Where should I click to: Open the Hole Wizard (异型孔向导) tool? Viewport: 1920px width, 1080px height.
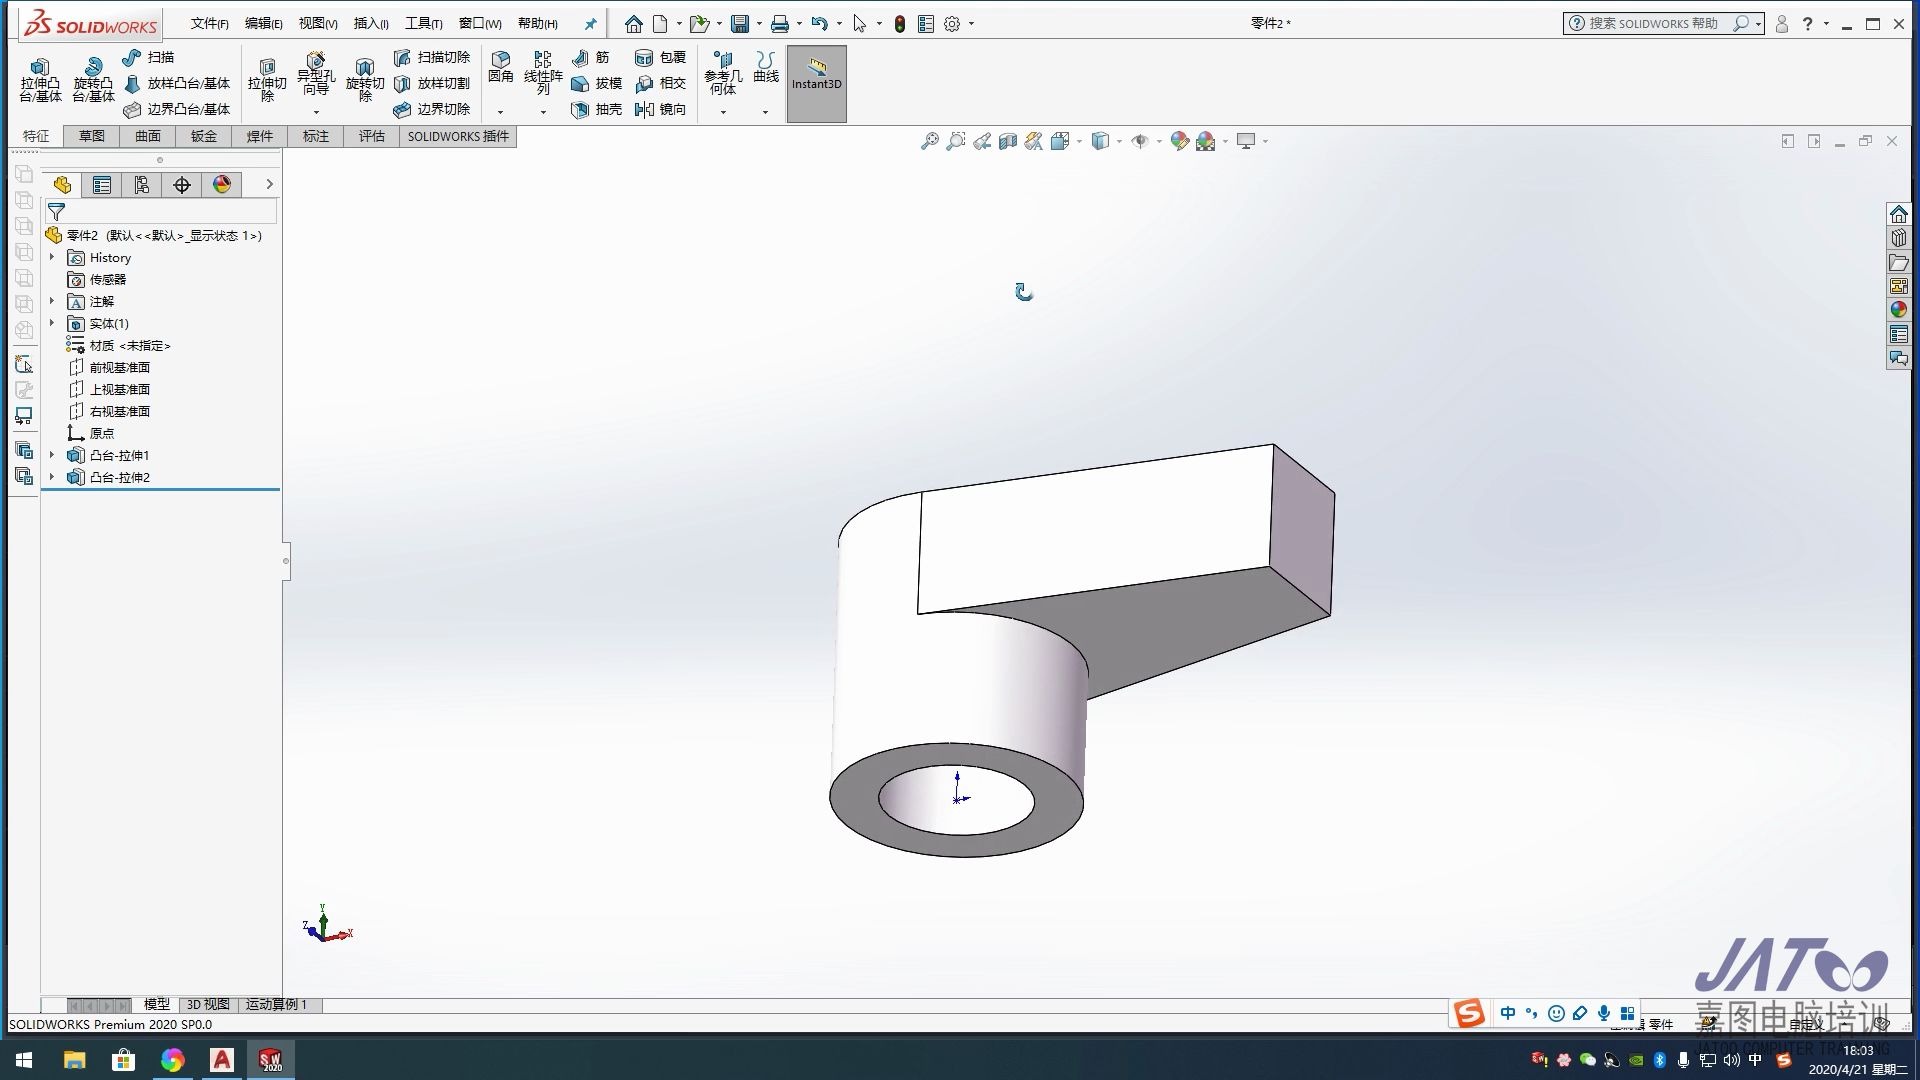[316, 62]
